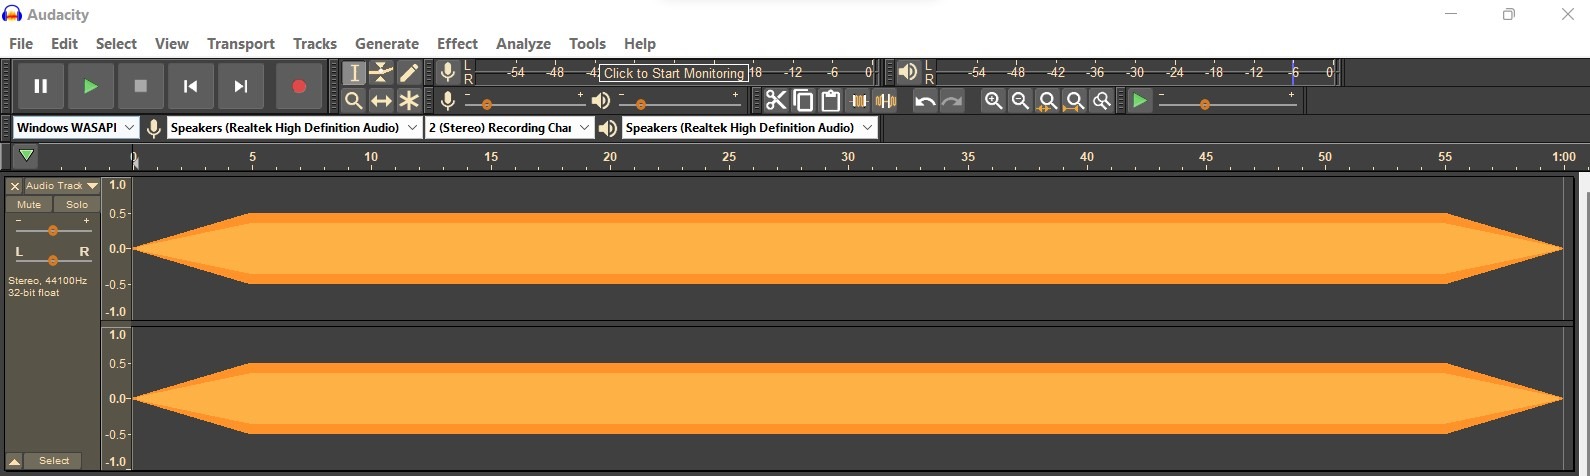Start playback with the green Play button
The image size is (1590, 476).
coord(90,86)
